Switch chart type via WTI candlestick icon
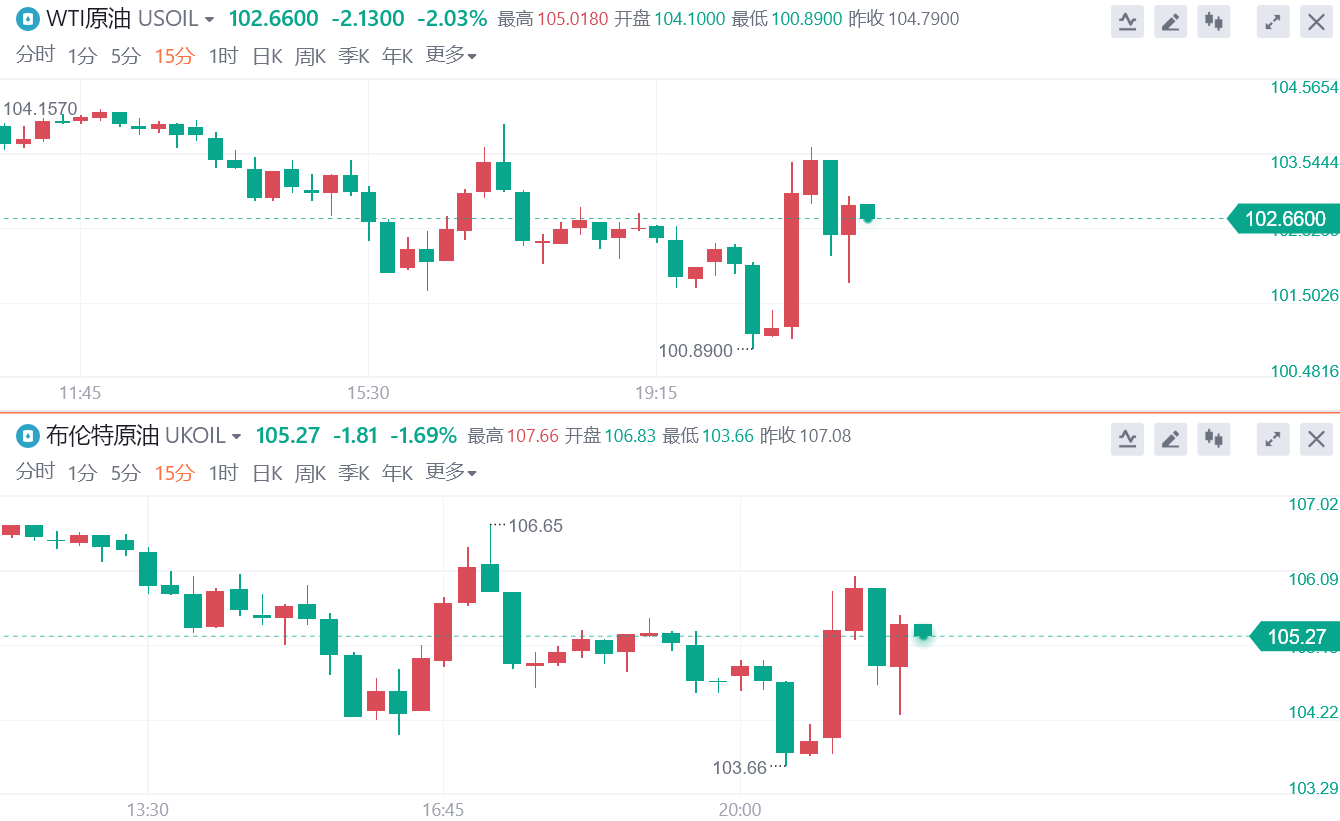 point(1214,21)
